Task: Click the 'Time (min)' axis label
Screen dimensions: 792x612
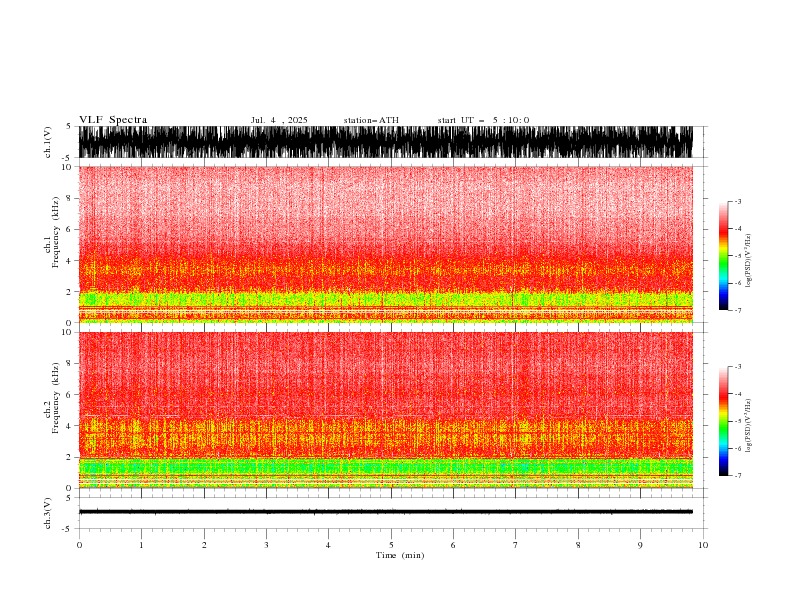Action: coord(400,555)
